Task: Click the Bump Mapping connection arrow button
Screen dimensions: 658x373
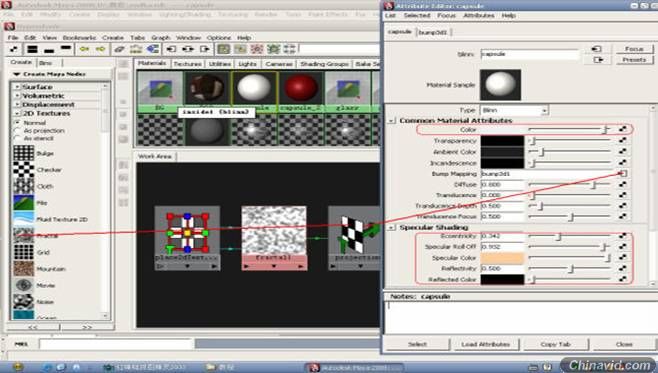Action: tap(623, 173)
